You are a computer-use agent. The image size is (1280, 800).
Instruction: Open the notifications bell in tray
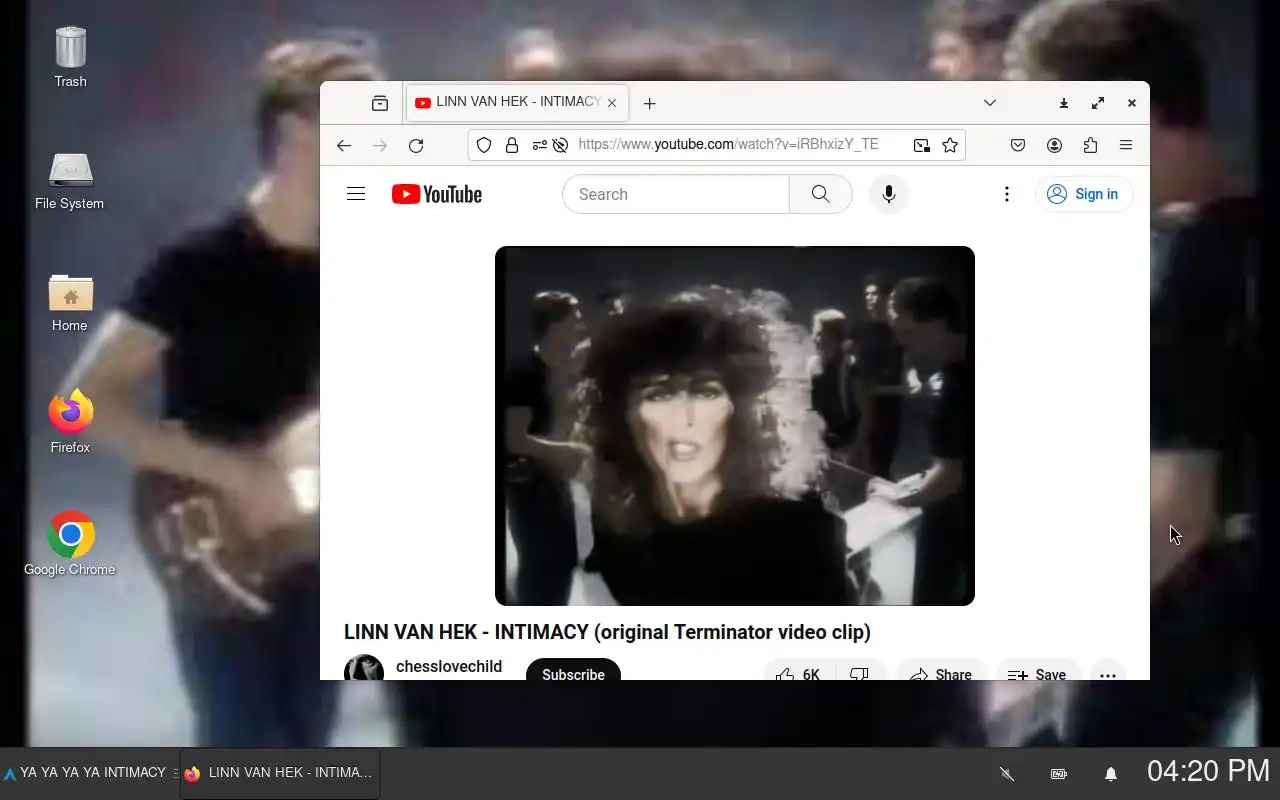(x=1111, y=774)
